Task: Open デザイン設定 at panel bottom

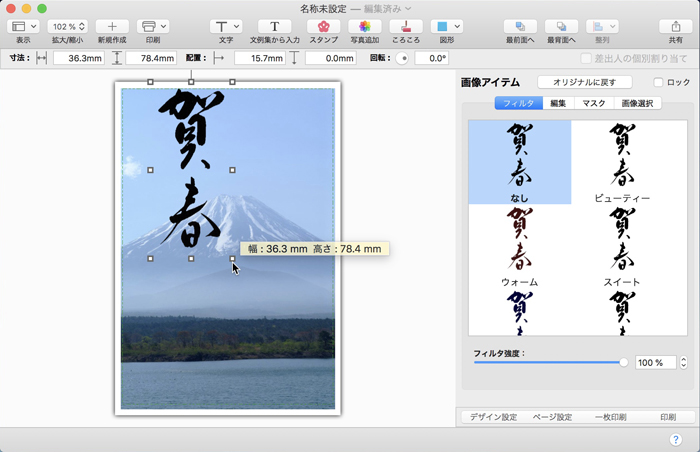Action: [493, 417]
